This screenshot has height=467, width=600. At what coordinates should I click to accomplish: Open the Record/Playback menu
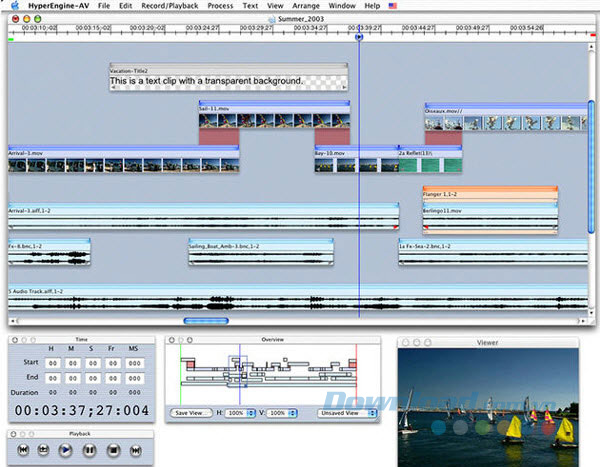point(168,6)
